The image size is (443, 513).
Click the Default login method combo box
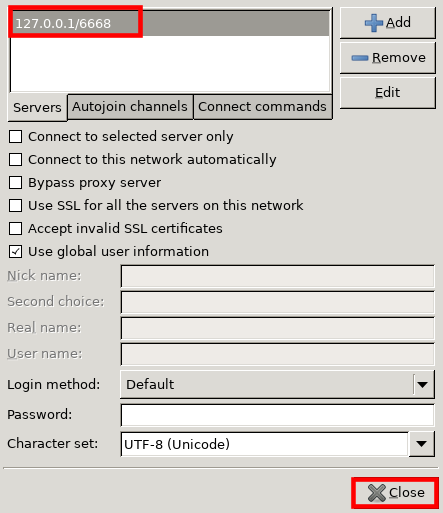click(277, 384)
